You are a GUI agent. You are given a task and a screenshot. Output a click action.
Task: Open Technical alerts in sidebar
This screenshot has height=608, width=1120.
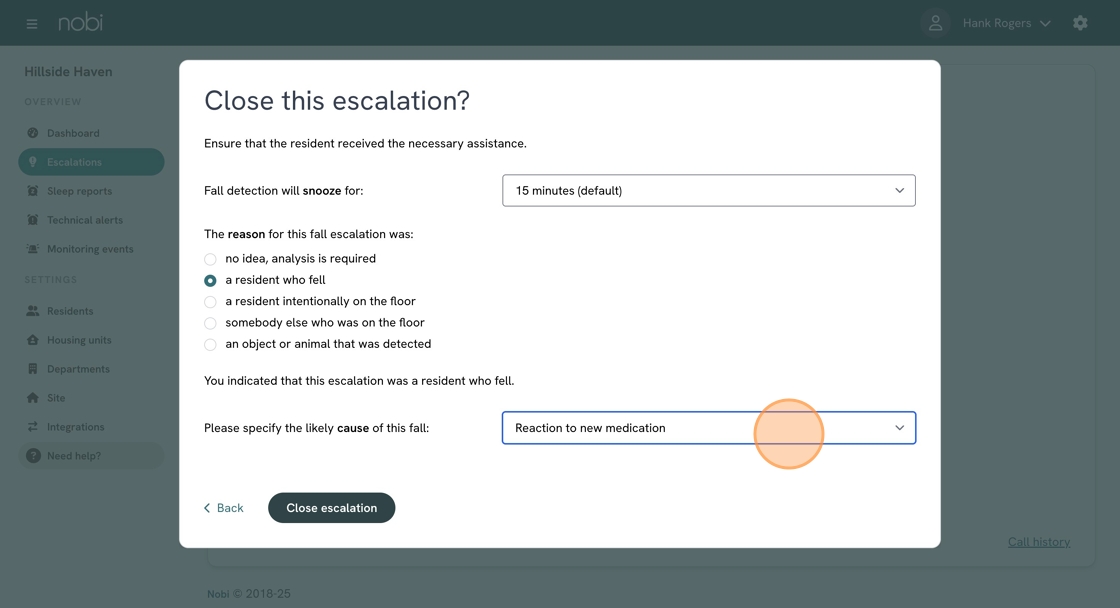[91, 220]
